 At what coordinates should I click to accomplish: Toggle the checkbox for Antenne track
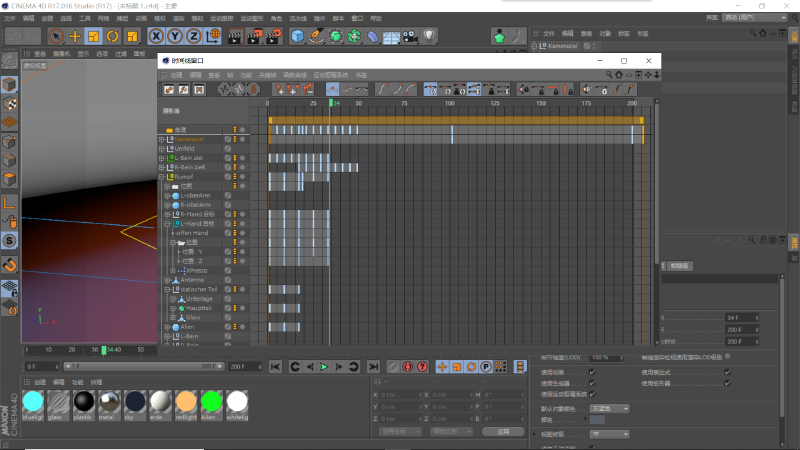tap(228, 280)
